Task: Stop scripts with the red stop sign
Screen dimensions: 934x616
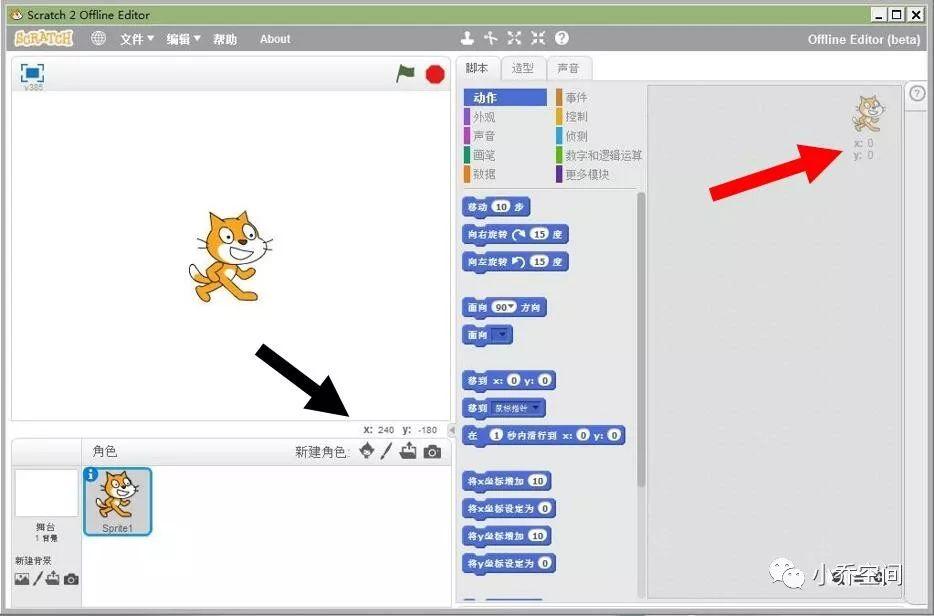Action: tap(435, 74)
